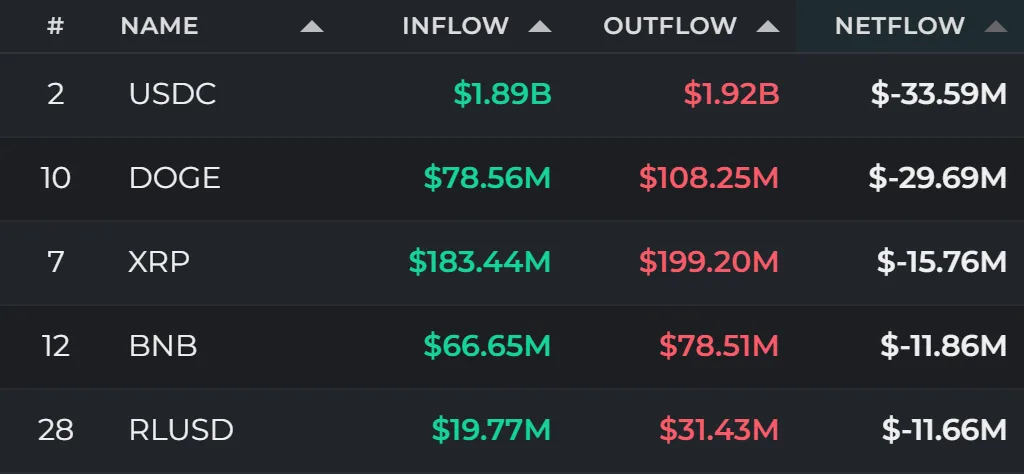Click BNB outflow value $78.51M

coord(719,345)
